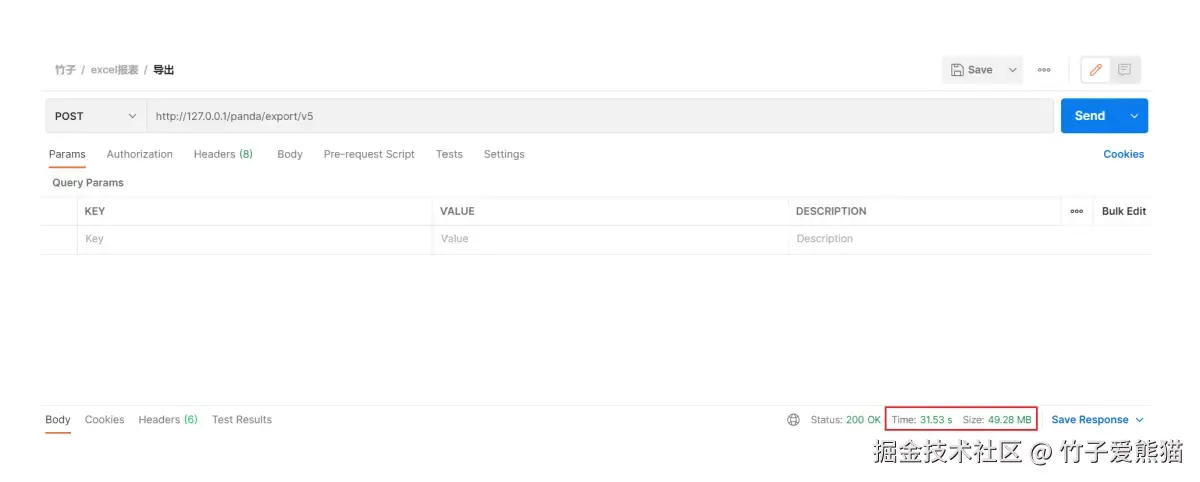Open the Save Response dropdown
Image resolution: width=1200 pixels, height=482 pixels.
1097,420
